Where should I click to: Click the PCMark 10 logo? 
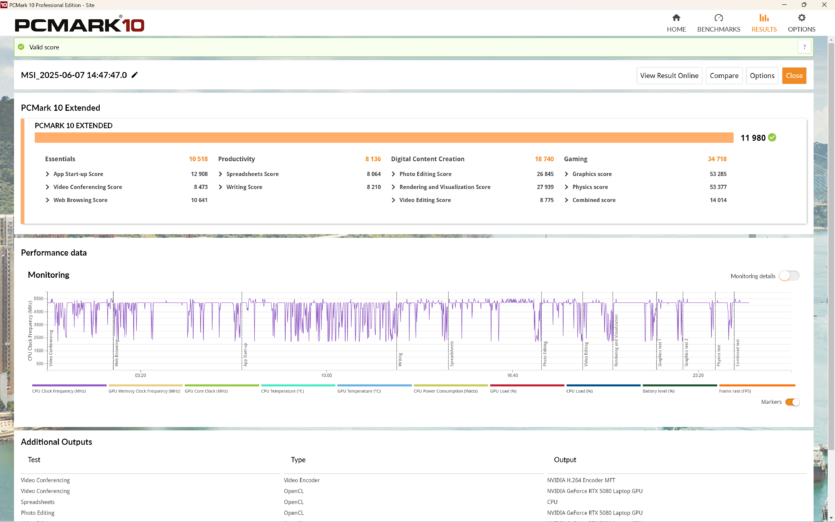pos(79,25)
